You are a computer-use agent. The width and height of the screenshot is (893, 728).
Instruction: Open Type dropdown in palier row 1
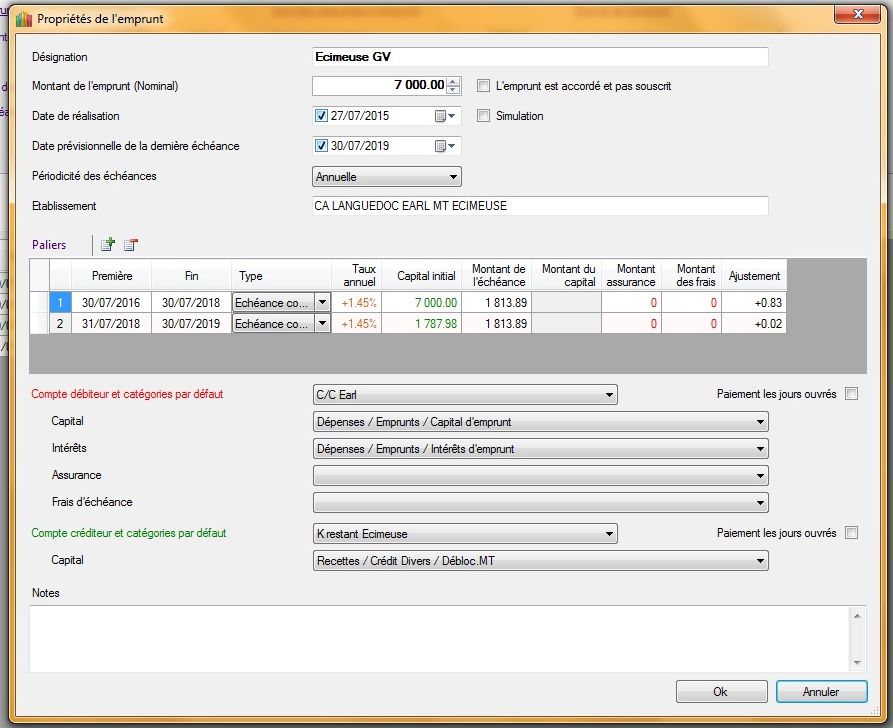(x=322, y=301)
